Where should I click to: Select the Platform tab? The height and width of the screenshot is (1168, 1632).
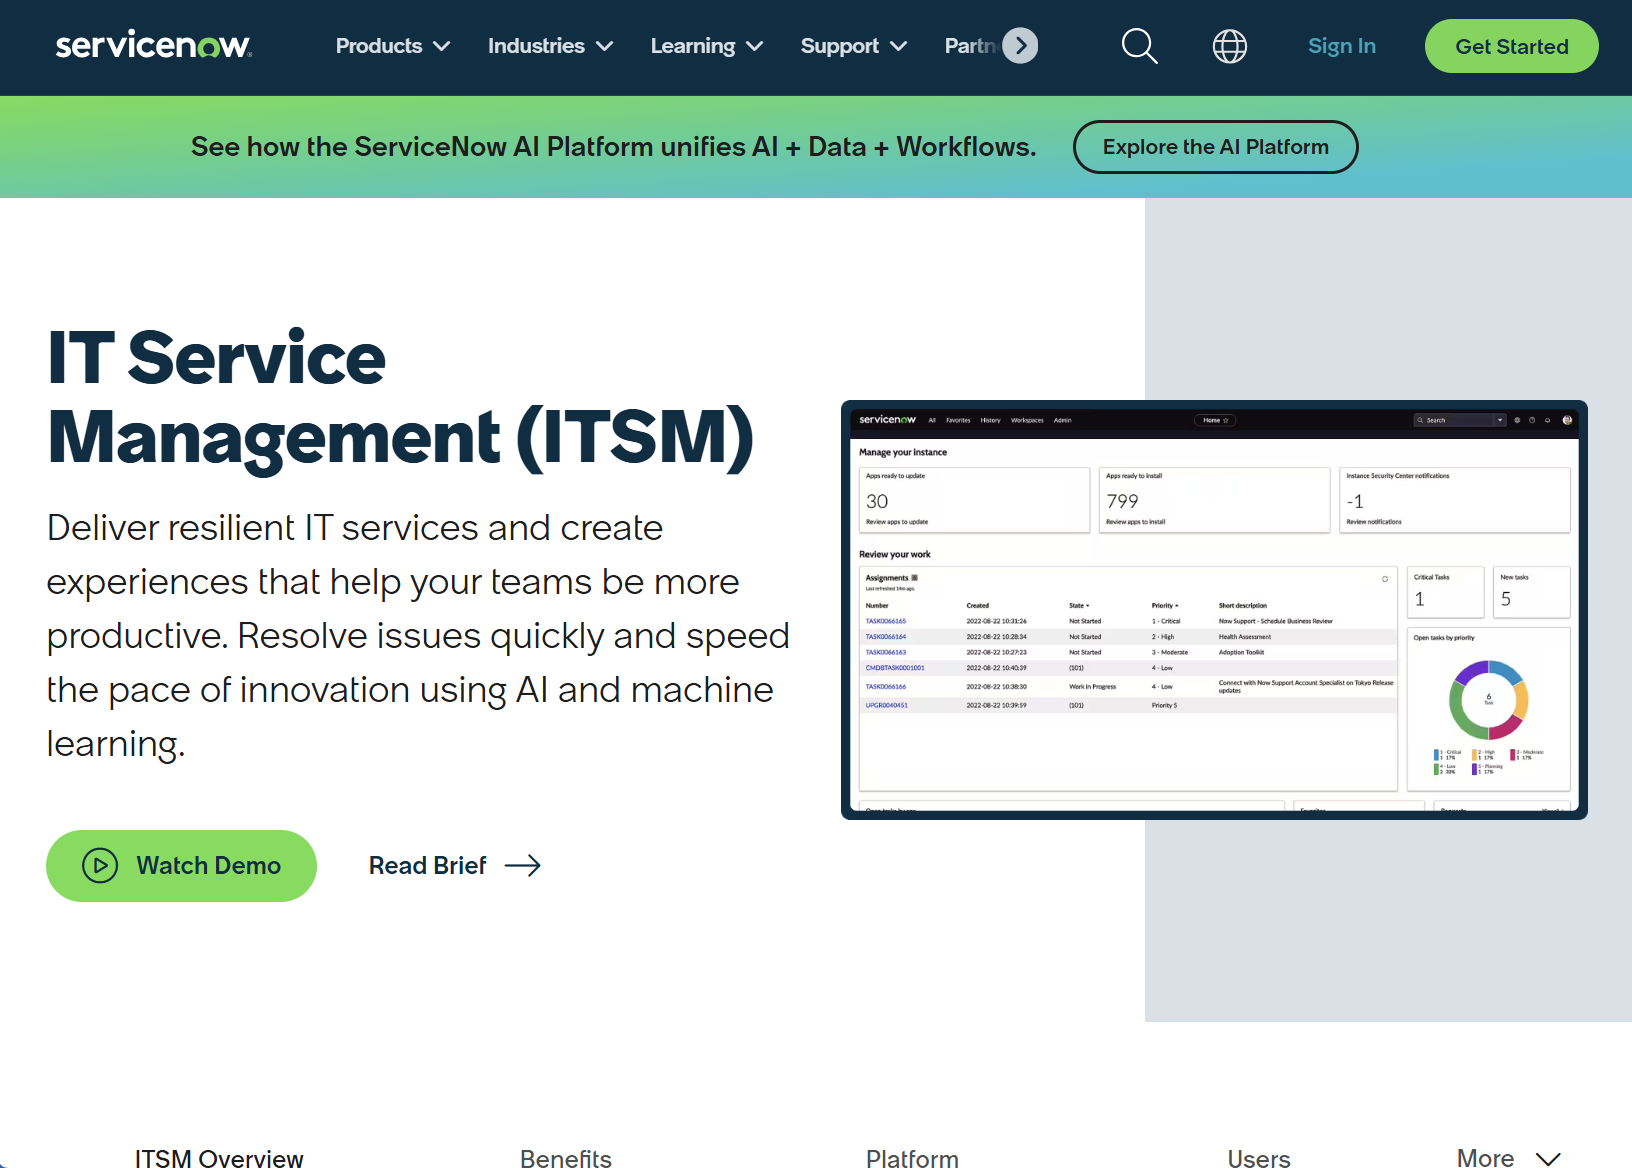pos(912,1158)
